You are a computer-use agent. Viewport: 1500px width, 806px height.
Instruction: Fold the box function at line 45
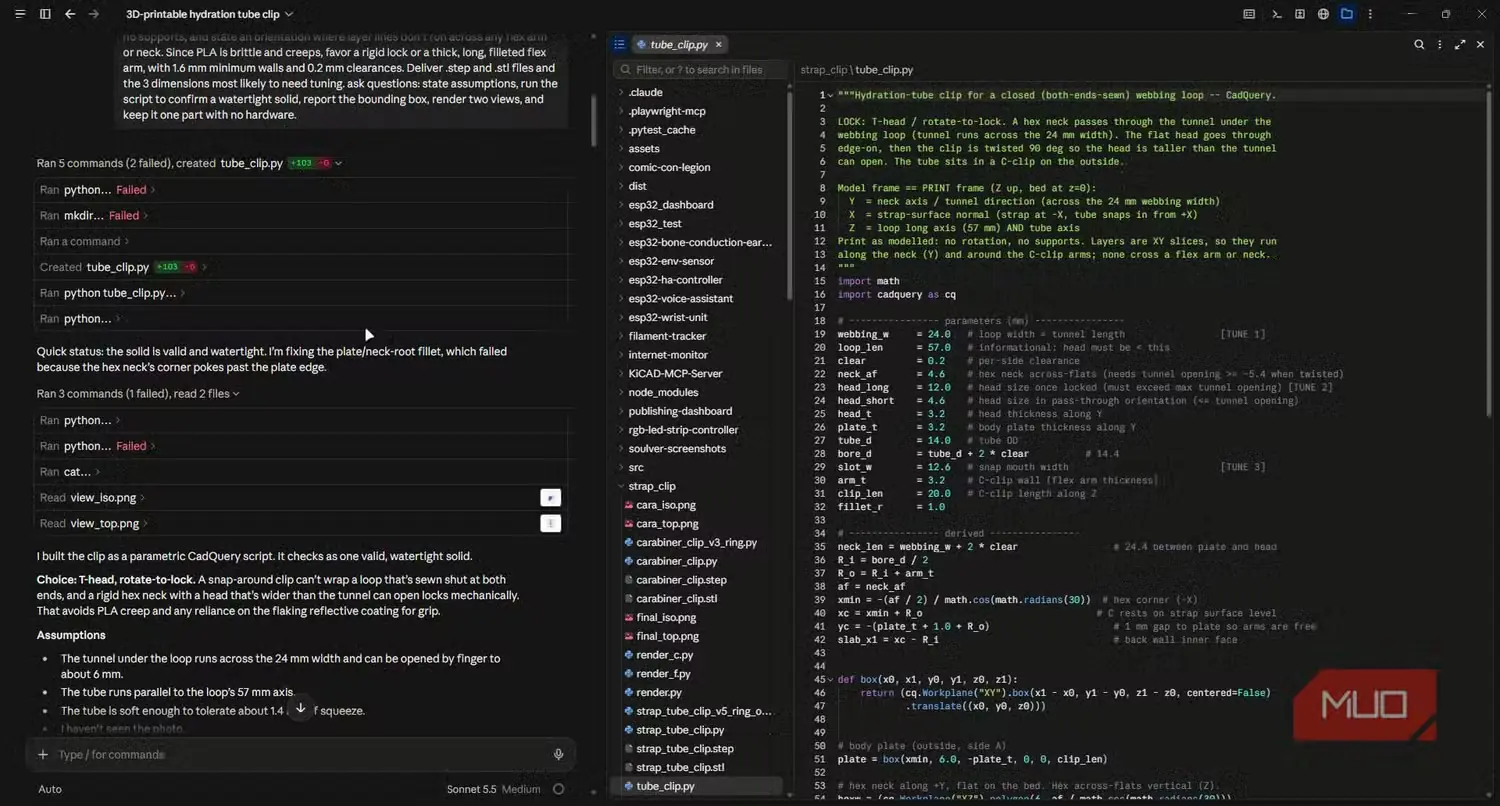tap(831, 680)
